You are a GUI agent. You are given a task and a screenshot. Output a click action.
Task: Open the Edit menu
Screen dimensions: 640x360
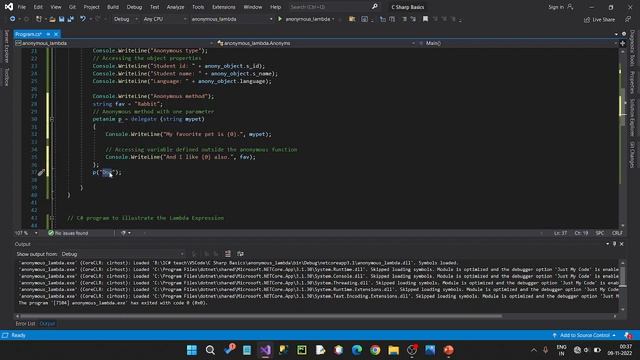pos(38,7)
